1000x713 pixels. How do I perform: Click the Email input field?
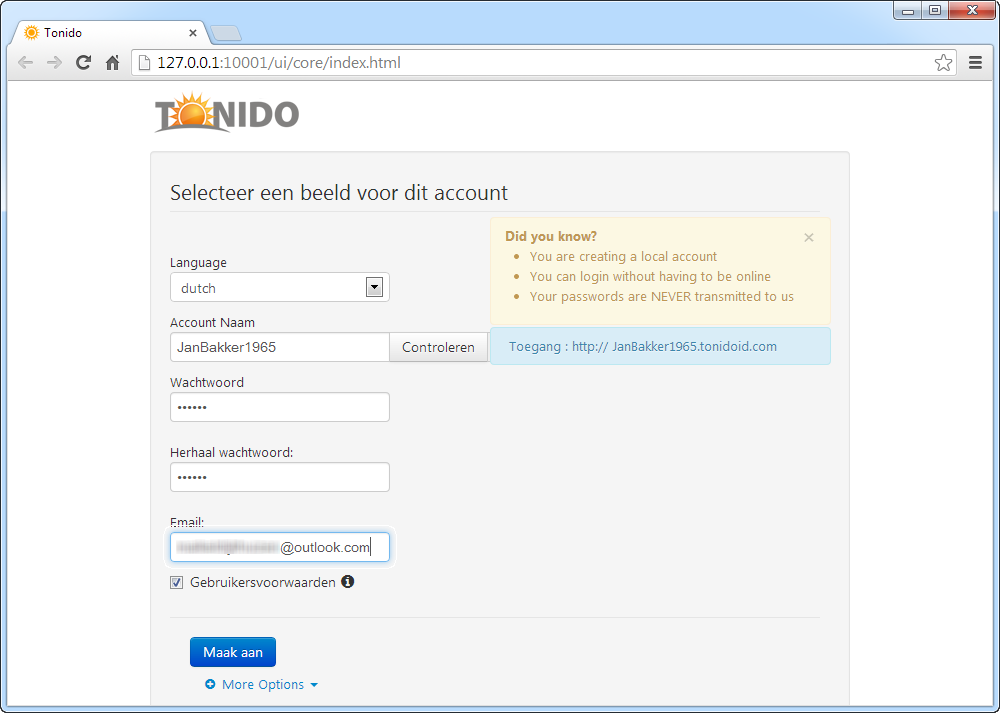click(x=279, y=547)
